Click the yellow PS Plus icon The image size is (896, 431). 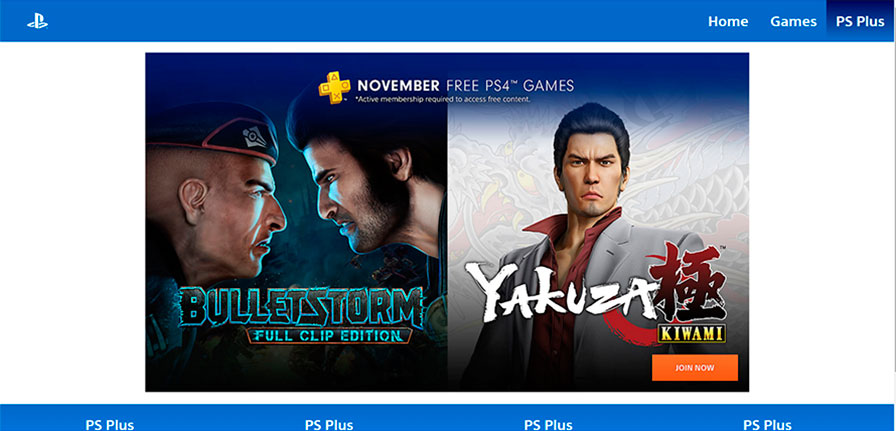[x=334, y=87]
